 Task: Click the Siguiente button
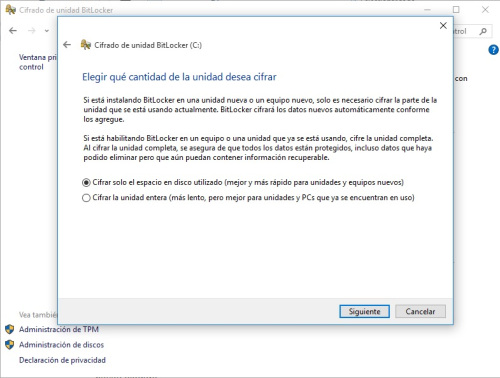coord(364,311)
